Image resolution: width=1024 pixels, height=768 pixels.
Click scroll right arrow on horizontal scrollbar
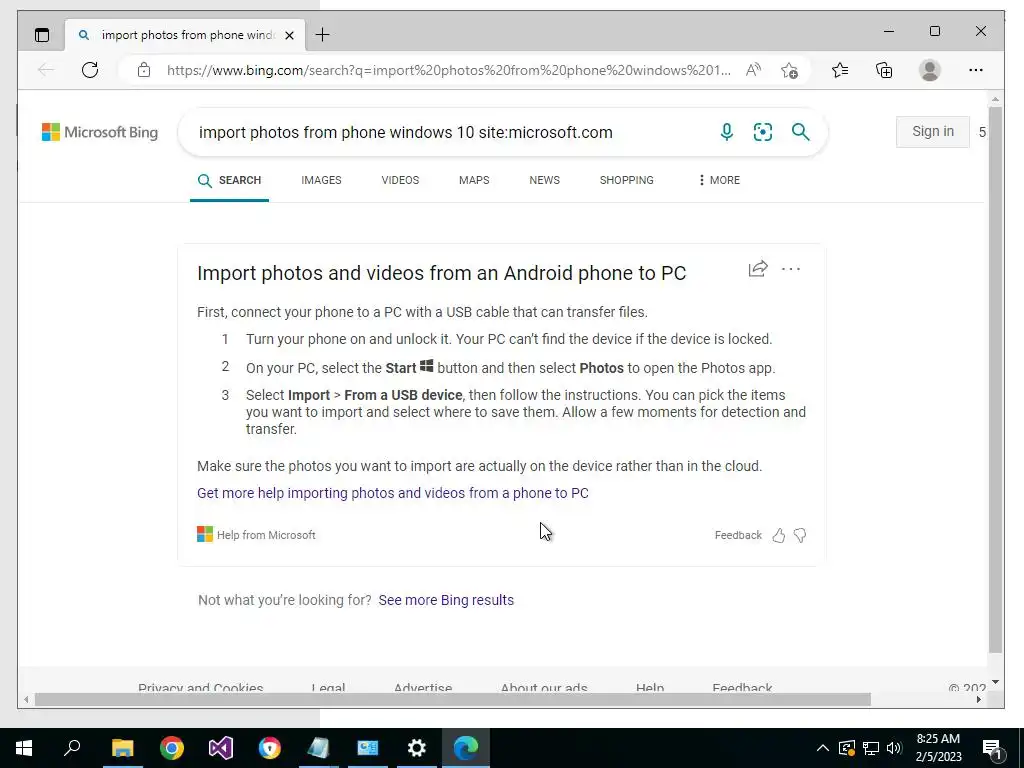click(978, 699)
